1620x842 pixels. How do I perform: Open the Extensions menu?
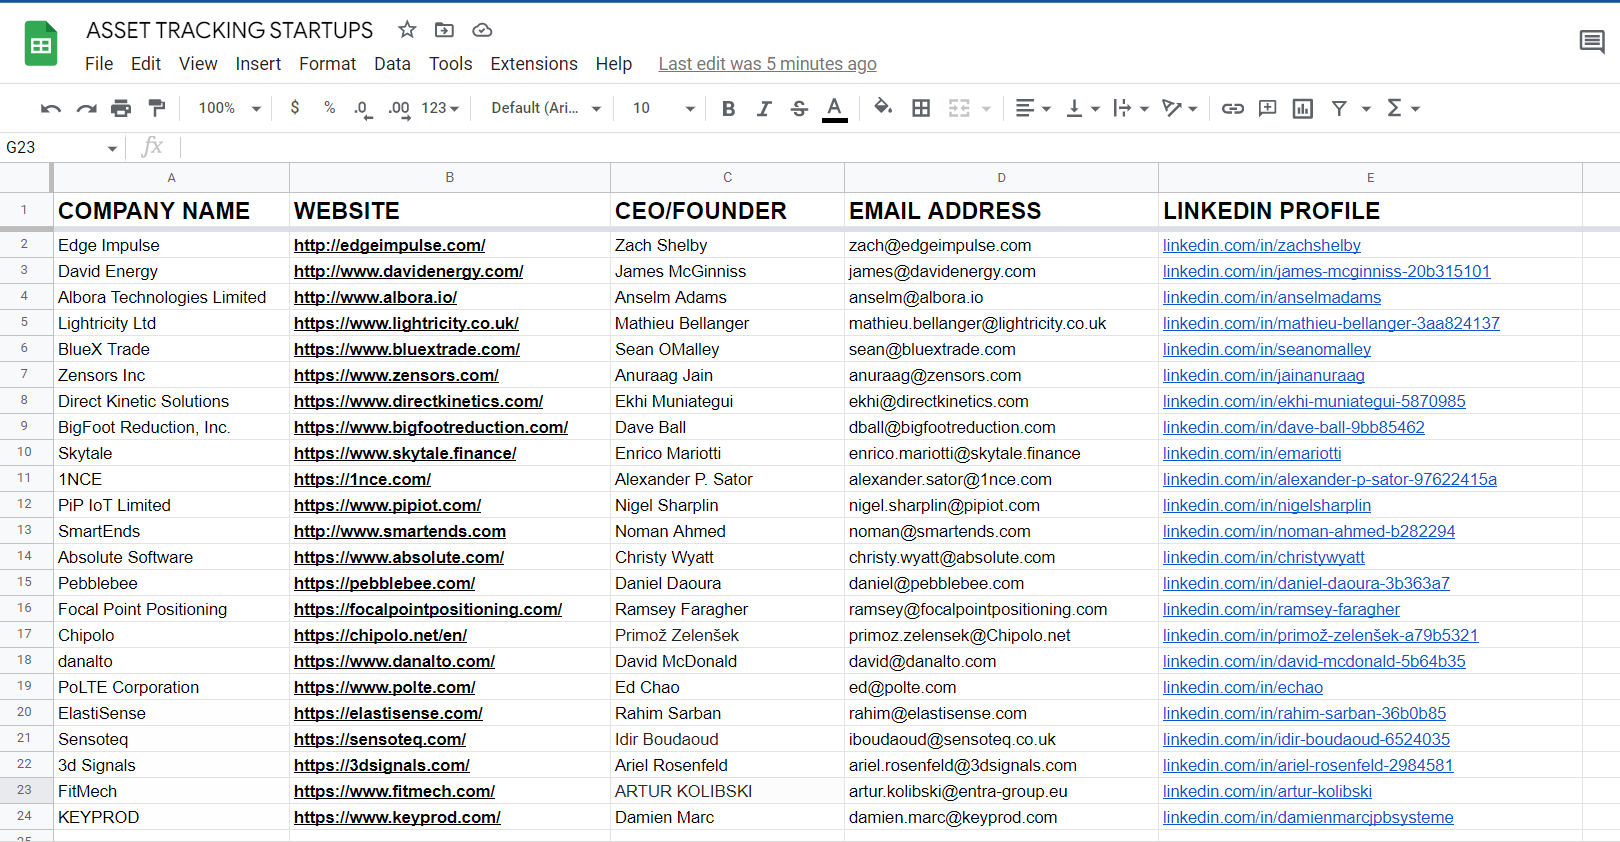pyautogui.click(x=534, y=64)
